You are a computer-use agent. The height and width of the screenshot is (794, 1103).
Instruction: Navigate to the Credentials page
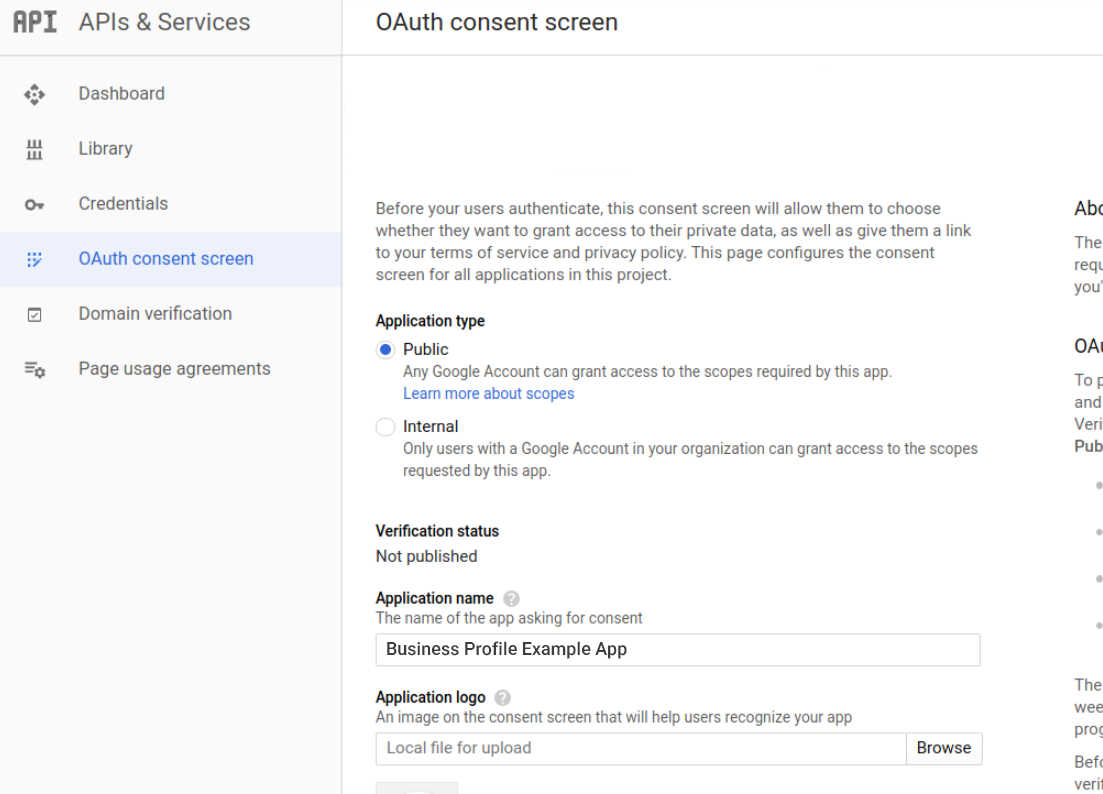(x=123, y=203)
